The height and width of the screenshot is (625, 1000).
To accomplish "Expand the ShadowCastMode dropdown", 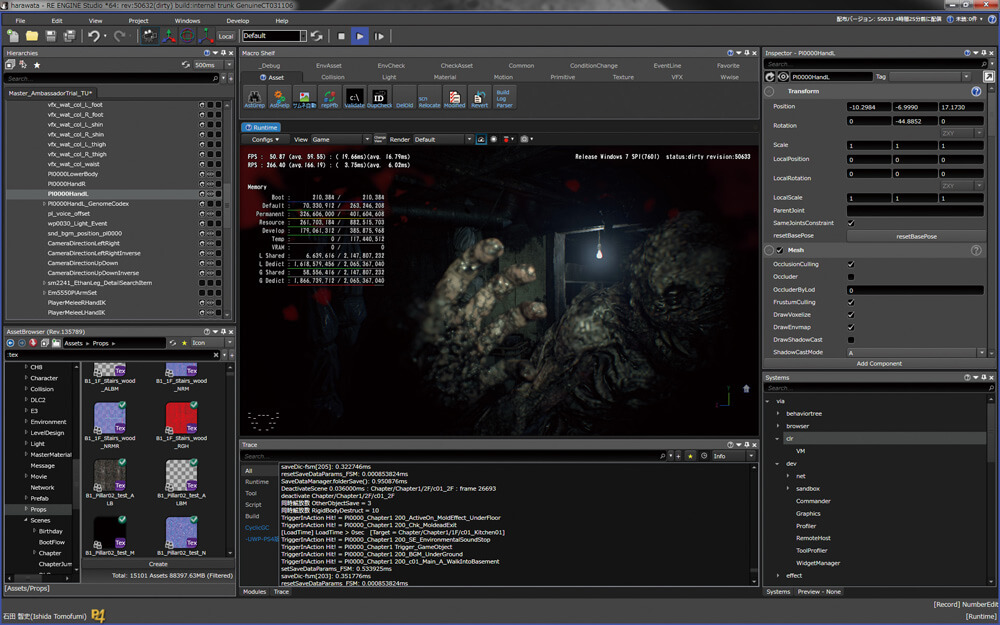I will tap(914, 352).
